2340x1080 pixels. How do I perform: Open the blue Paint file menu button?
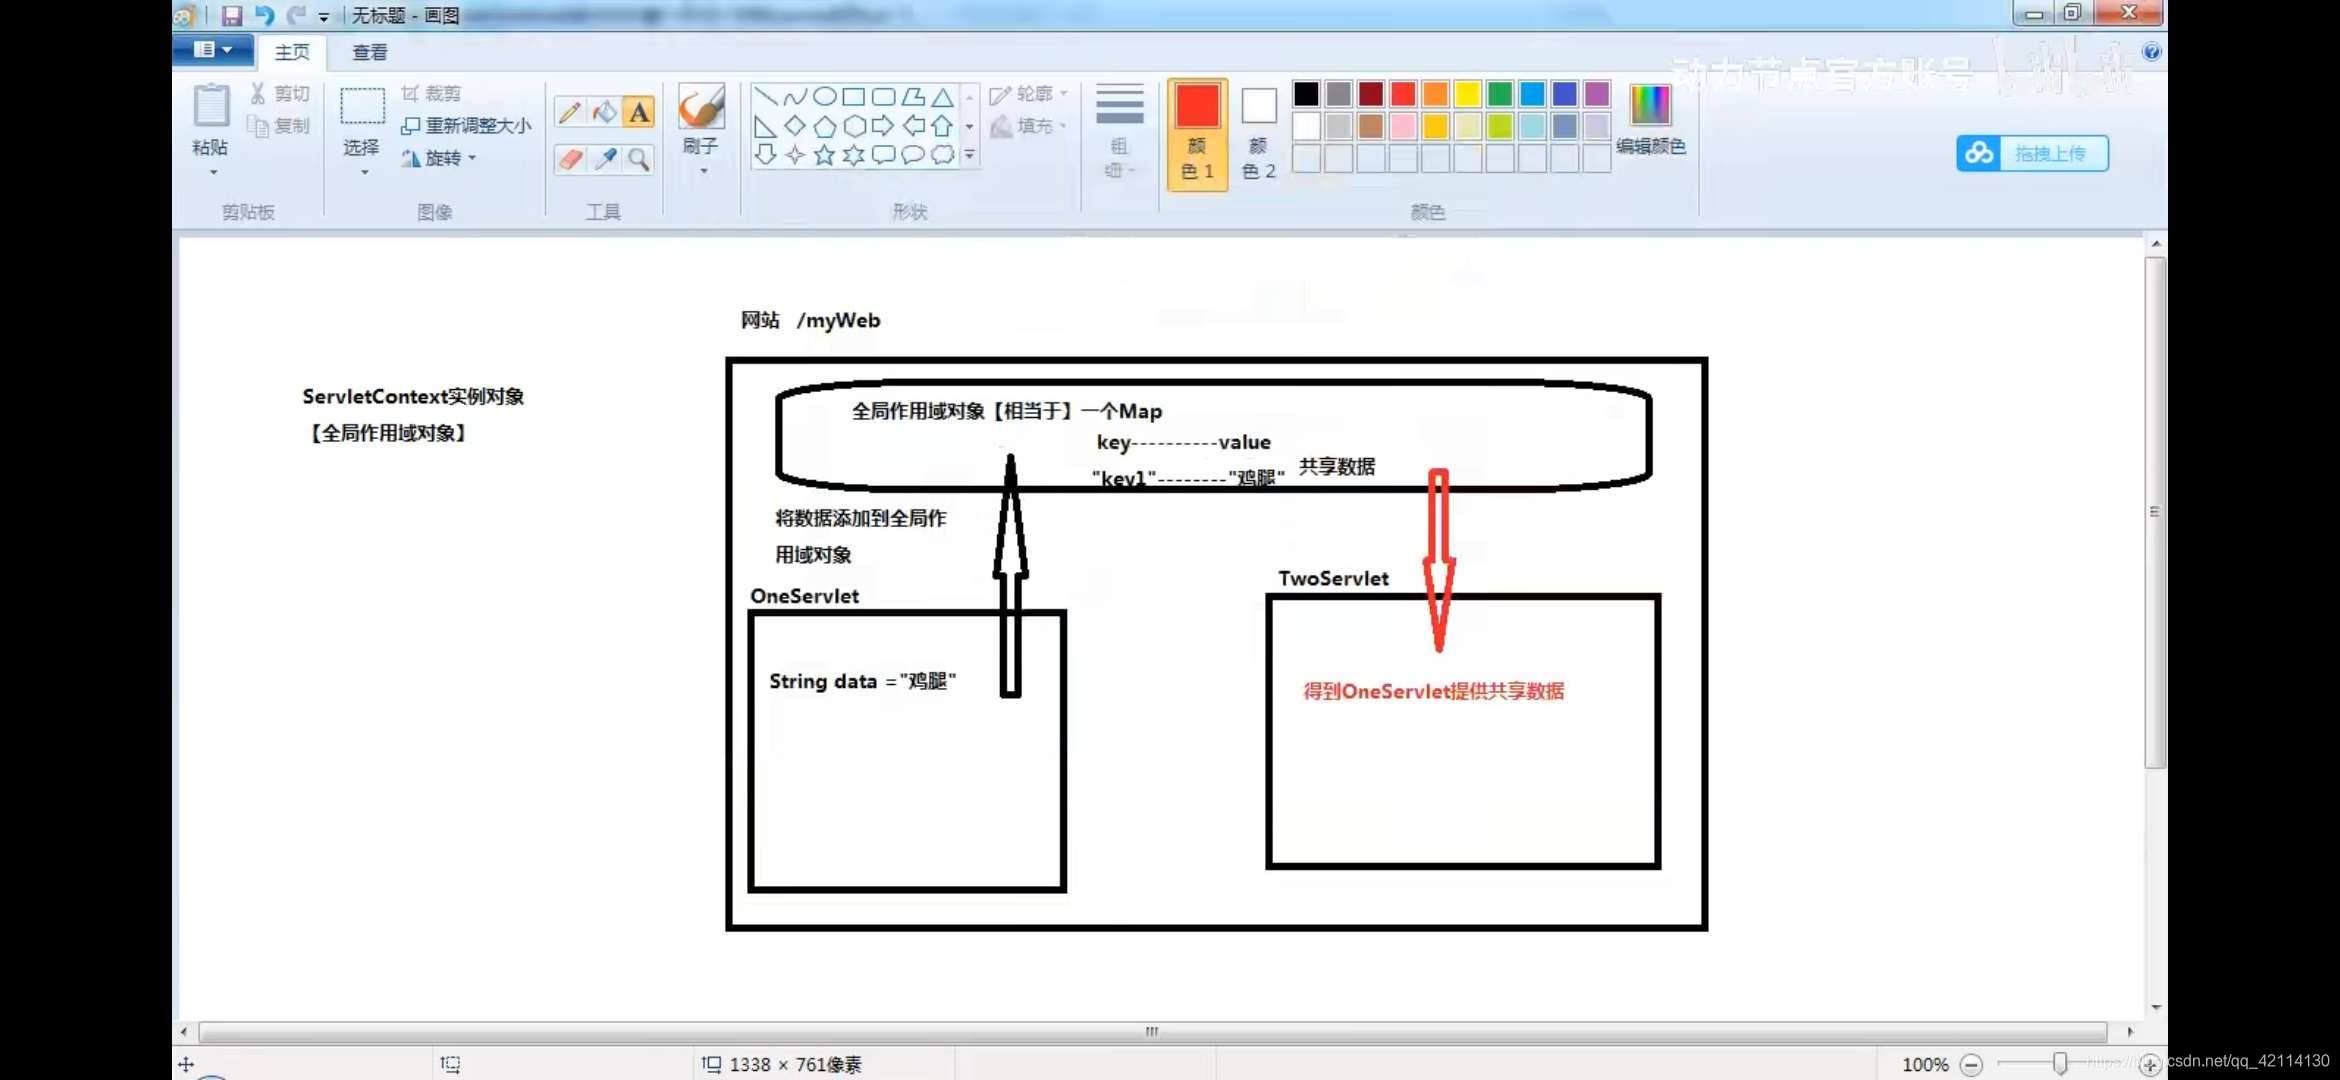point(212,50)
